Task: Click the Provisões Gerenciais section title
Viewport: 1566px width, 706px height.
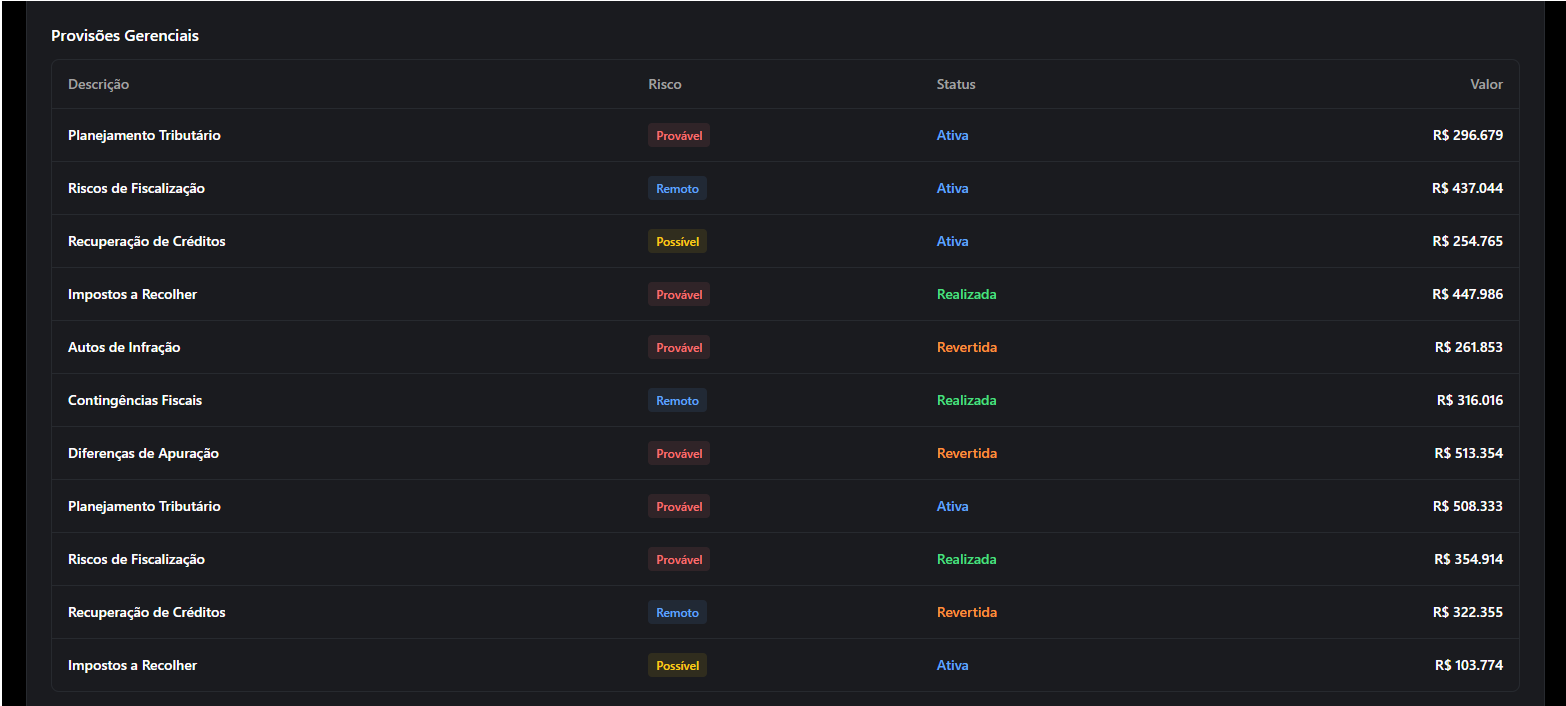Action: [125, 36]
